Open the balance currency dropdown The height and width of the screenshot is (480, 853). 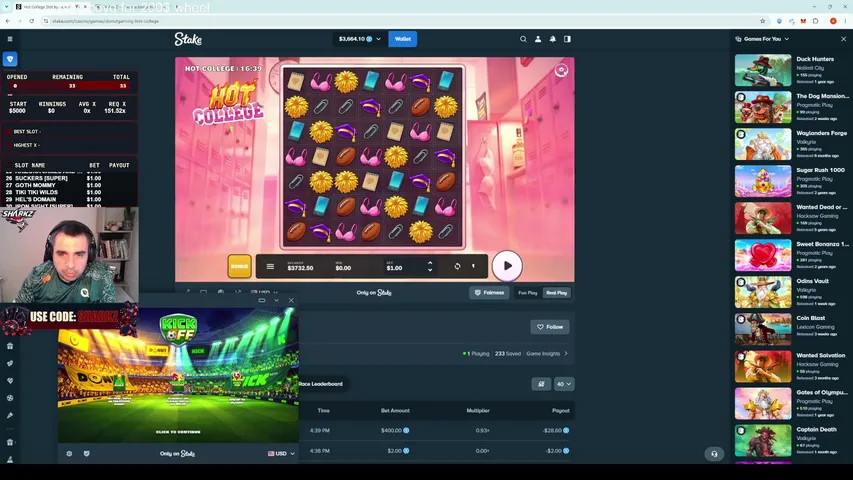(360, 39)
